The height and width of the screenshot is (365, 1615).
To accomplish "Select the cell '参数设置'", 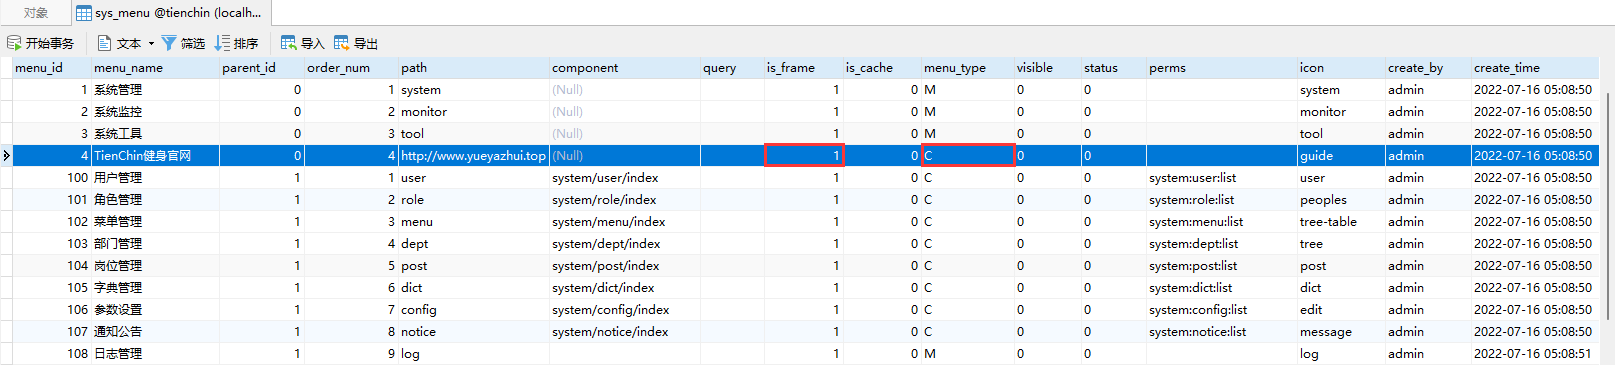I will (x=155, y=310).
